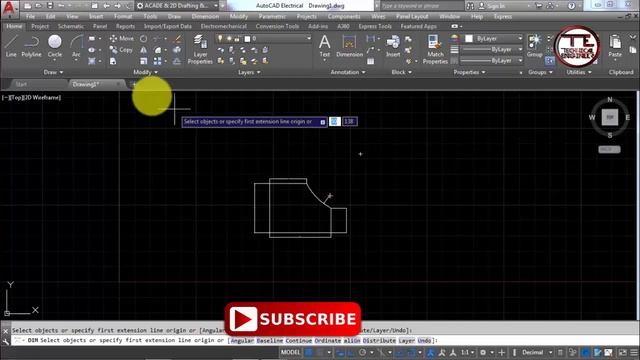Viewport: 640px width, 360px height.
Task: Expand the Block panel
Action: click(402, 72)
